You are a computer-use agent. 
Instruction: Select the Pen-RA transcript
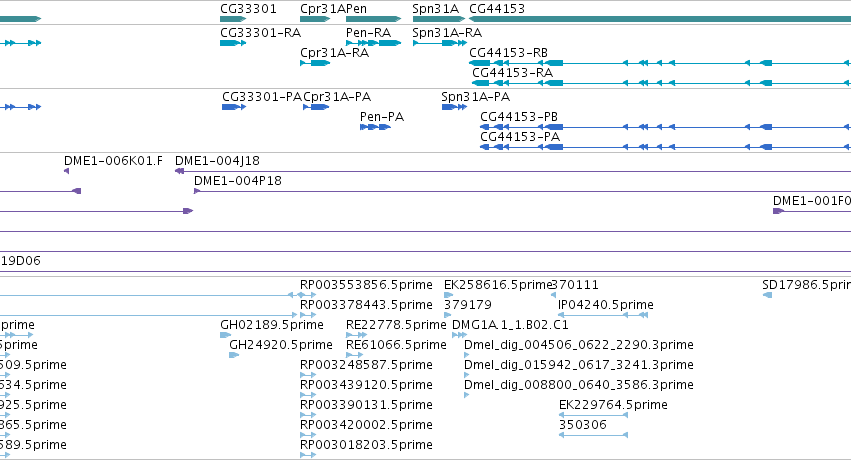369,33
